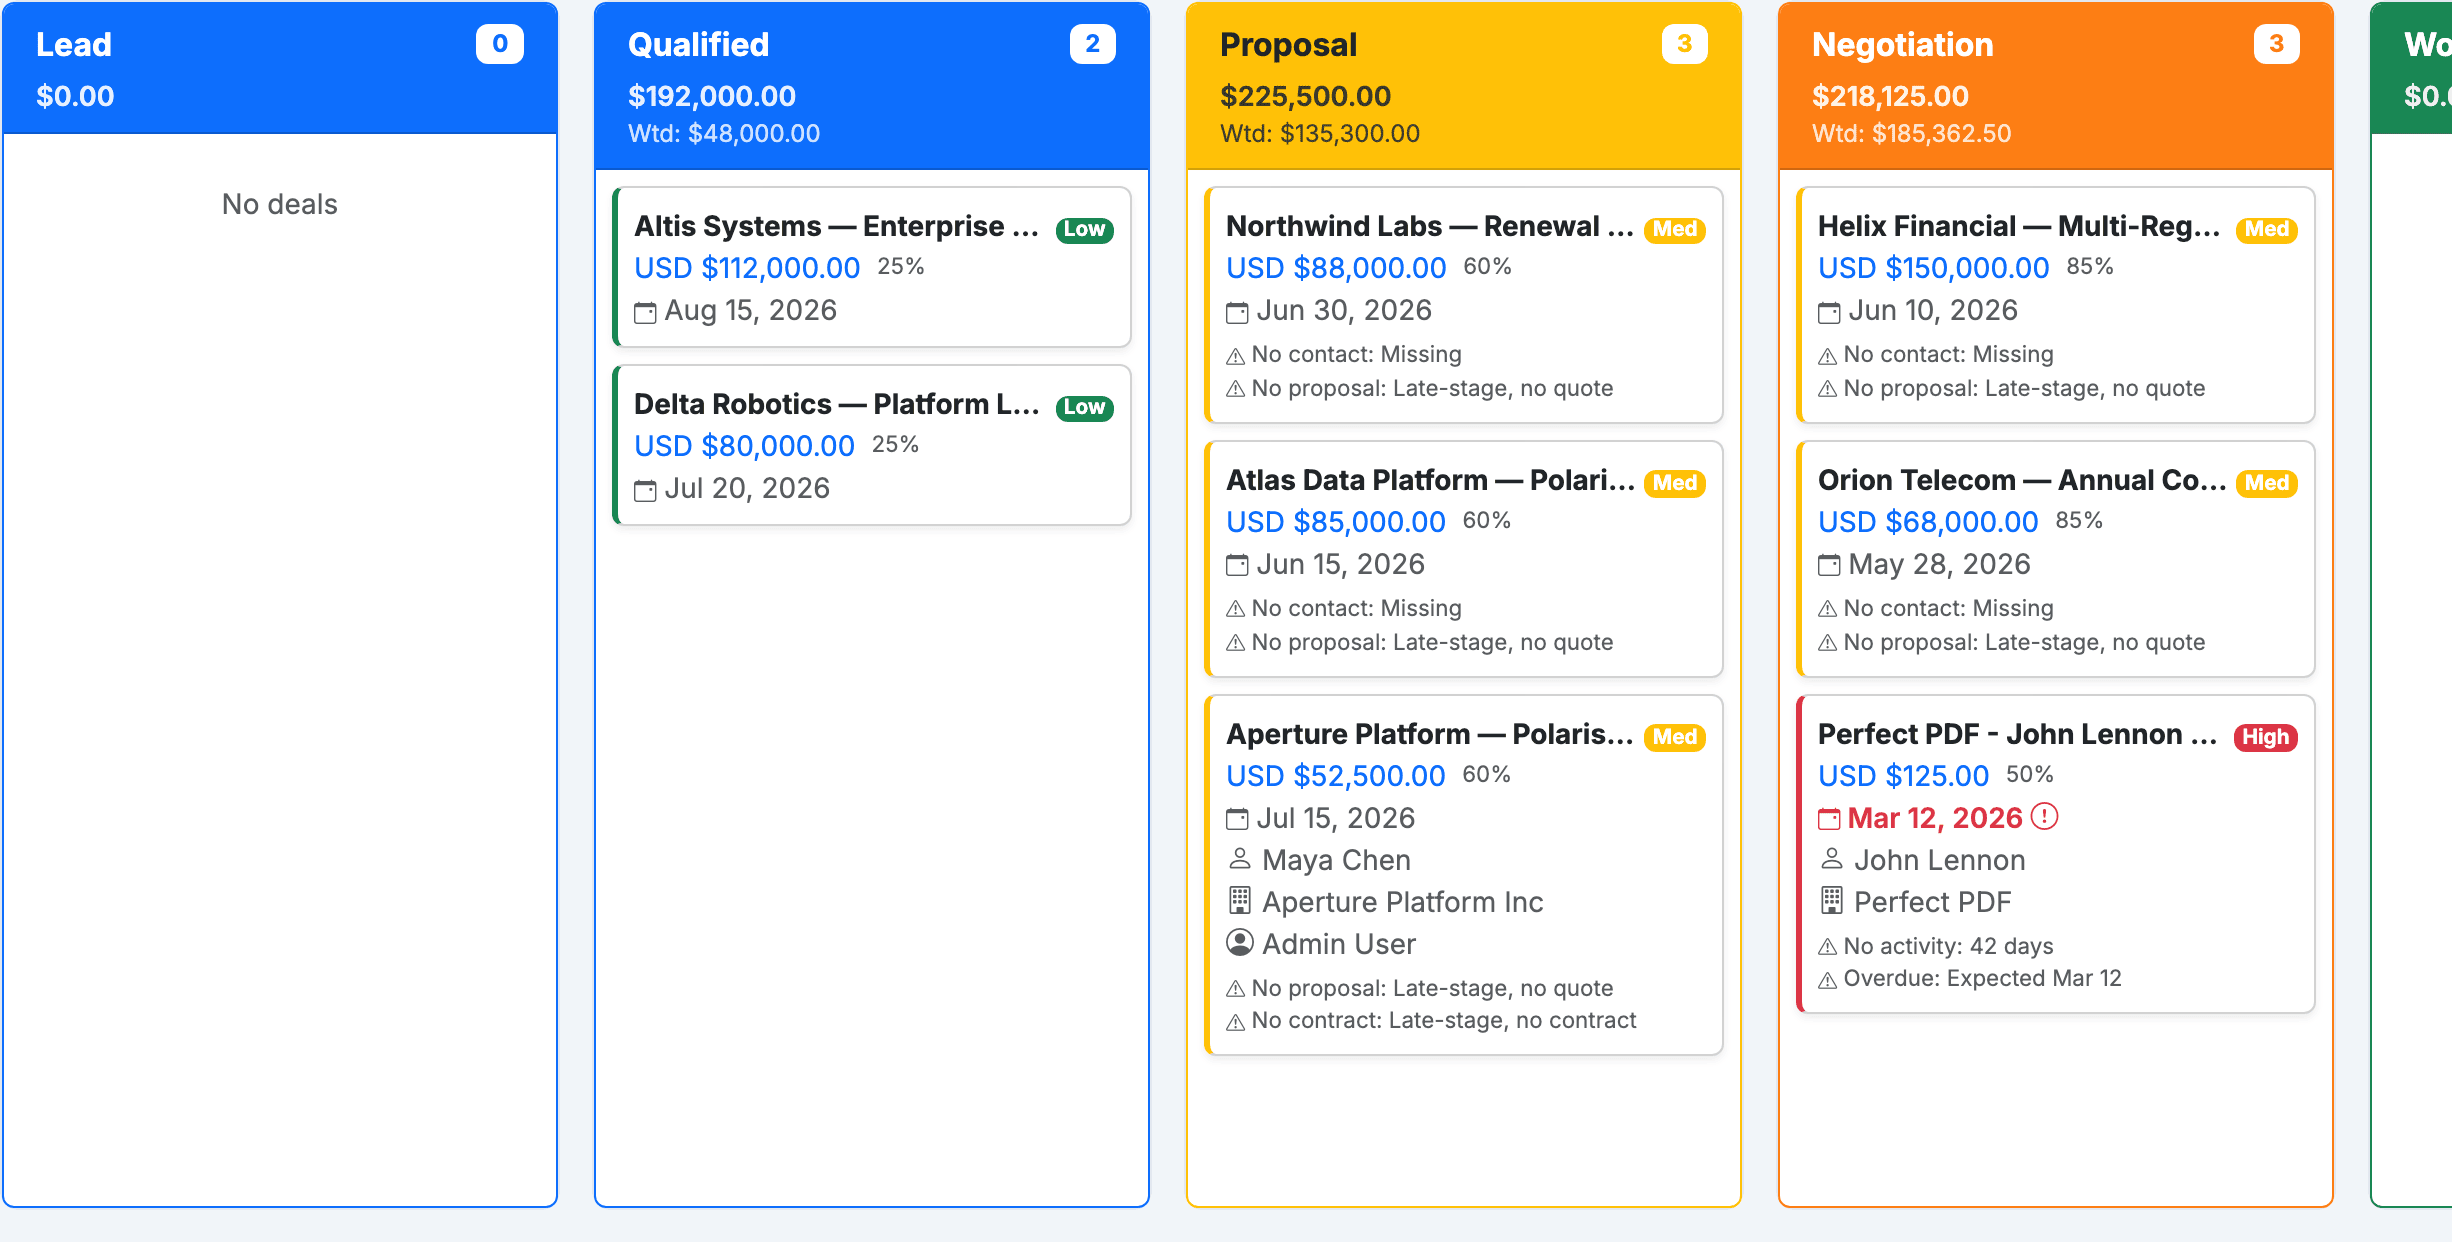Click calendar icon beside Jul 20, 2026
This screenshot has height=1242, width=2452.
pyautogui.click(x=646, y=490)
